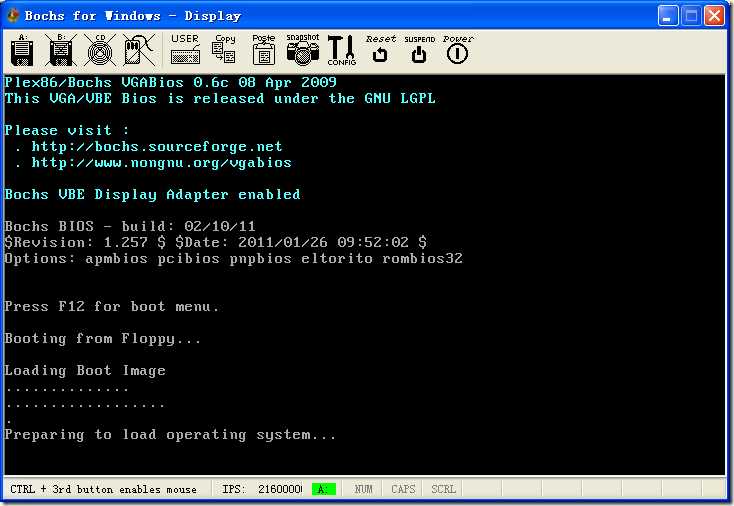Click the 'Bochs for Windows - Display' title

pyautogui.click(x=133, y=16)
